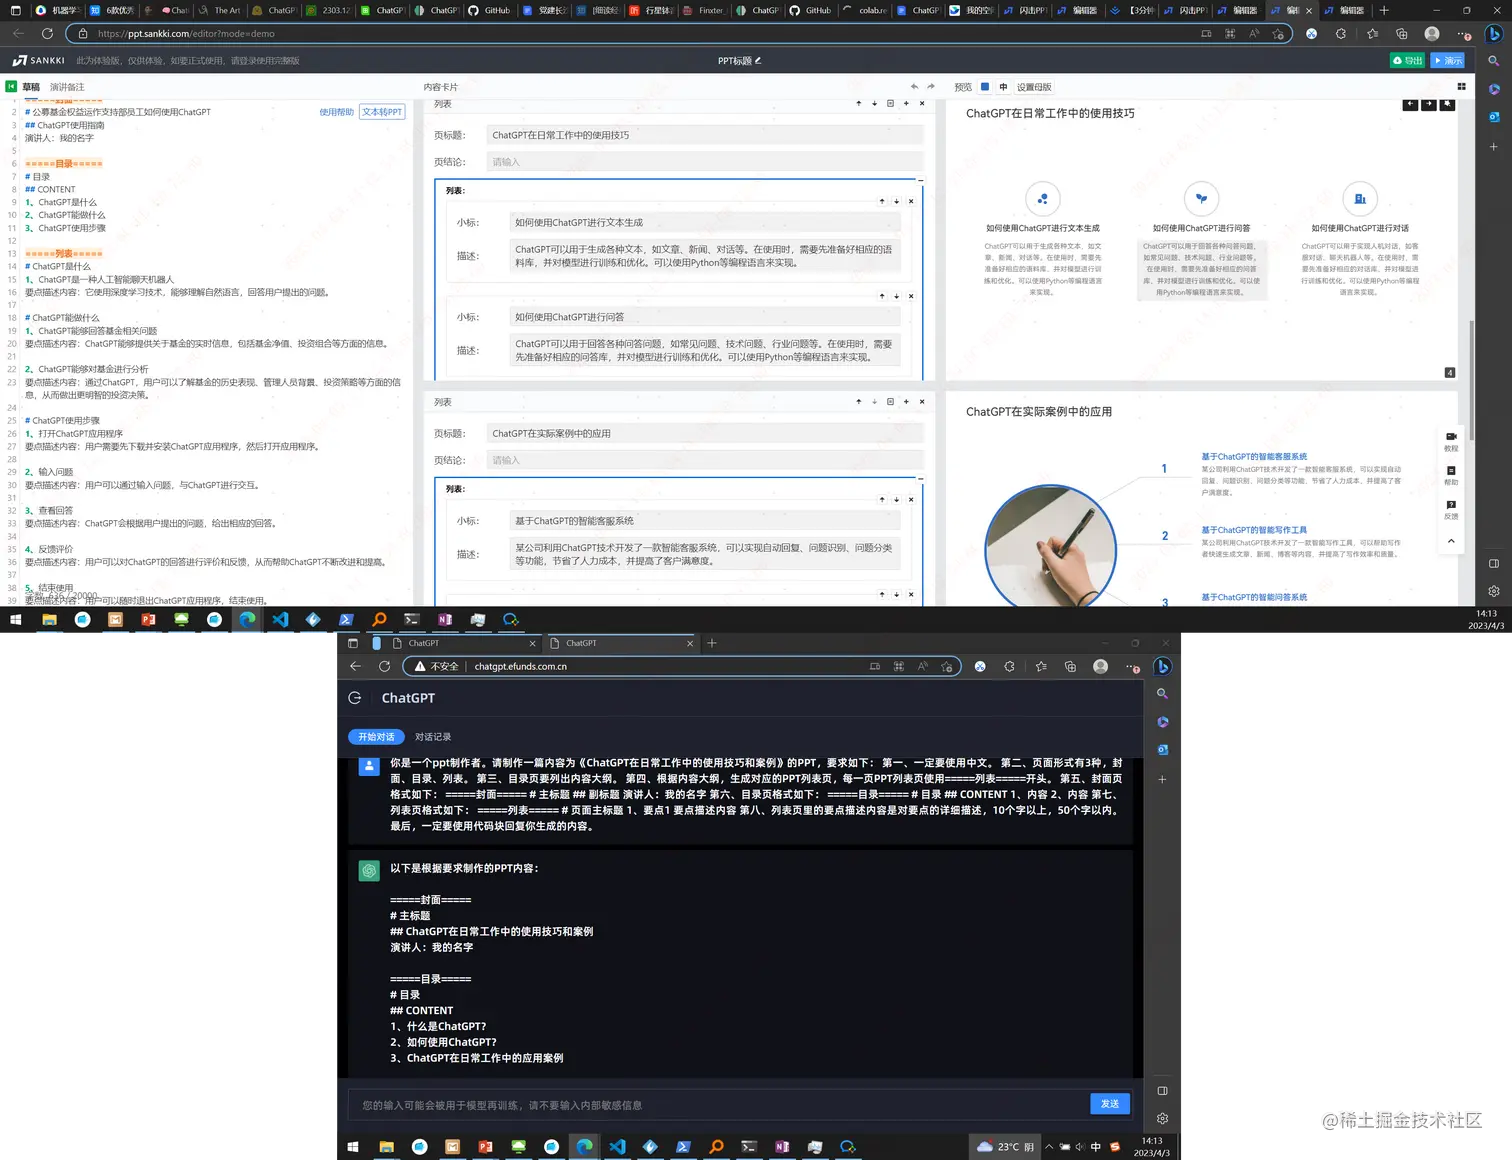1512x1160 pixels.
Task: Click page title field ChatGPT在实际案例中的应用
Action: (704, 434)
